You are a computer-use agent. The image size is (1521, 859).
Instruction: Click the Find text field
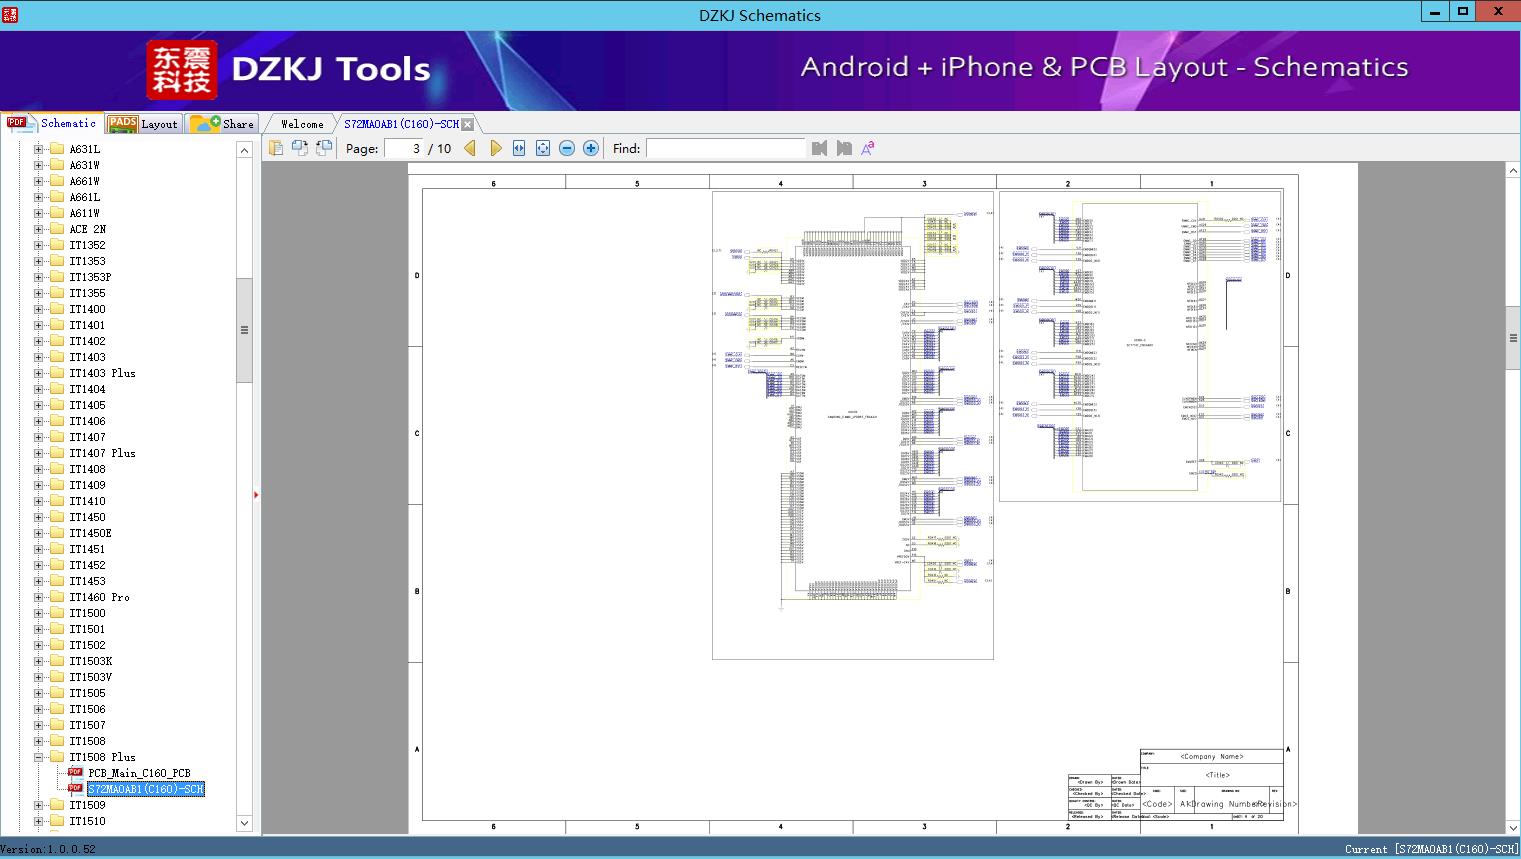point(725,148)
